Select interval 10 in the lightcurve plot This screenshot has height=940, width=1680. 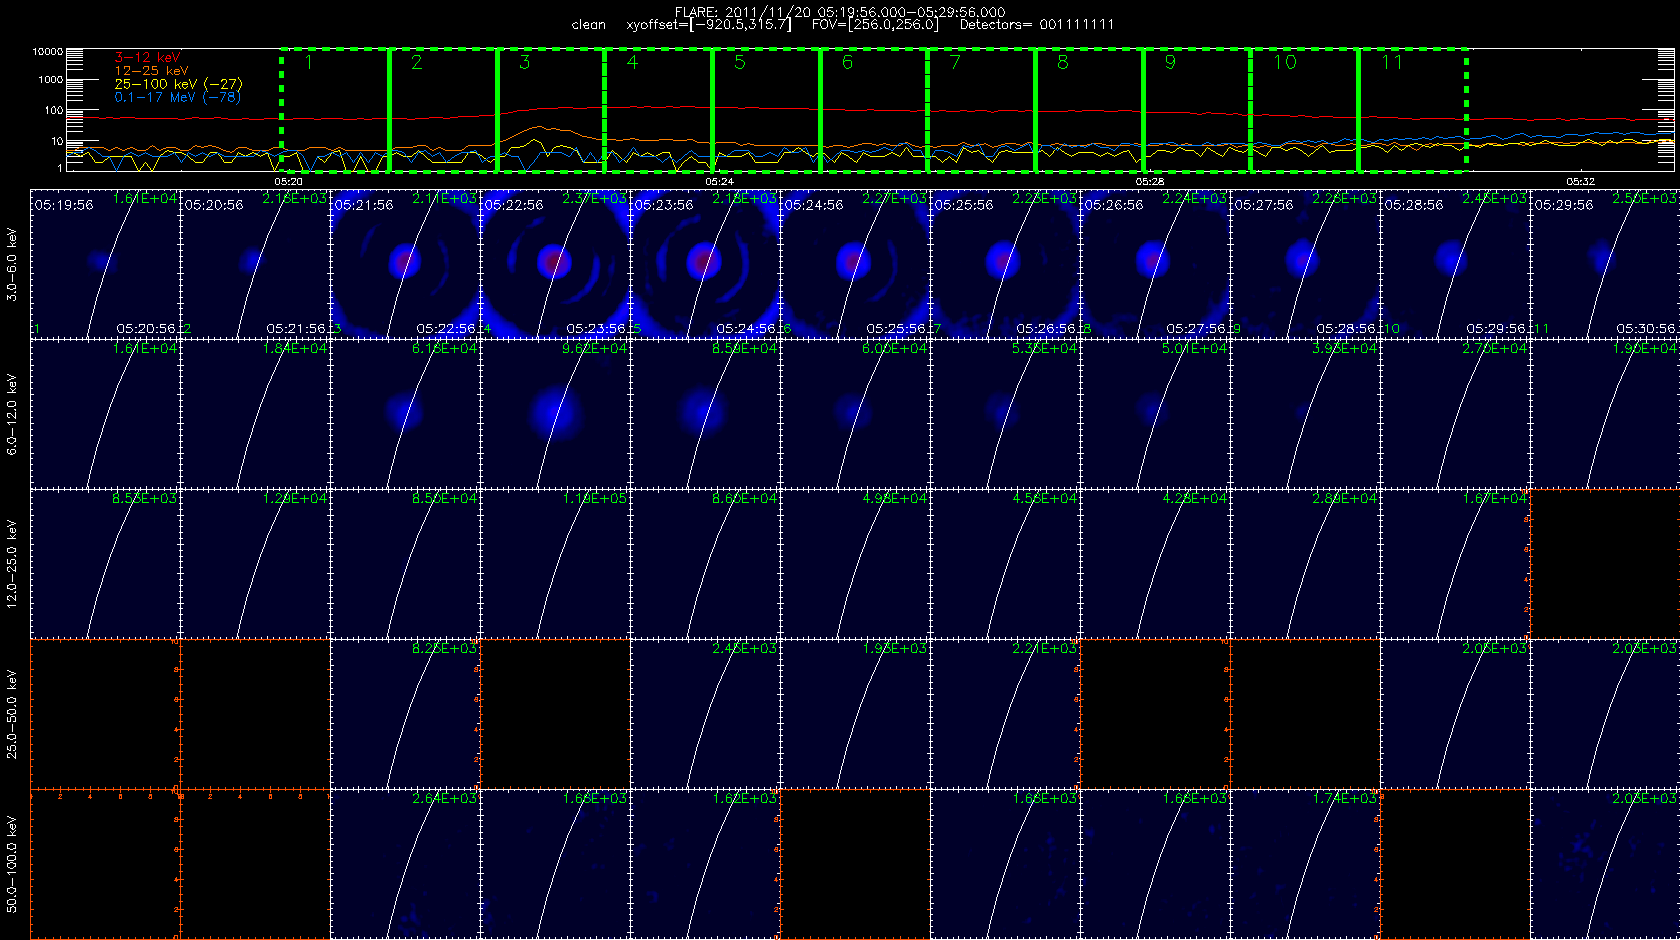[1304, 110]
